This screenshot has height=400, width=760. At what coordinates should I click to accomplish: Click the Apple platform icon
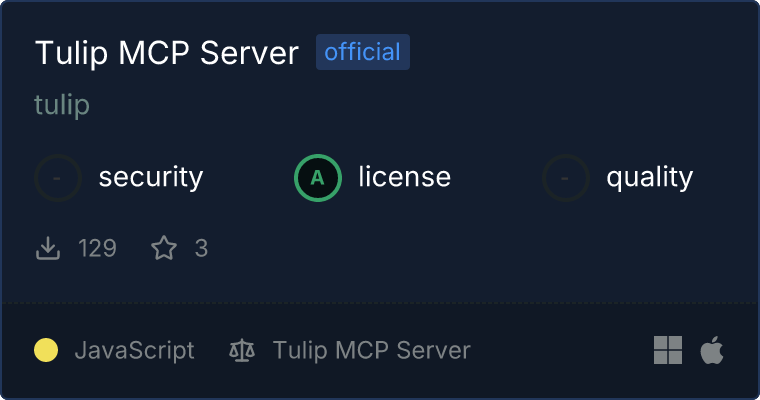pos(712,350)
